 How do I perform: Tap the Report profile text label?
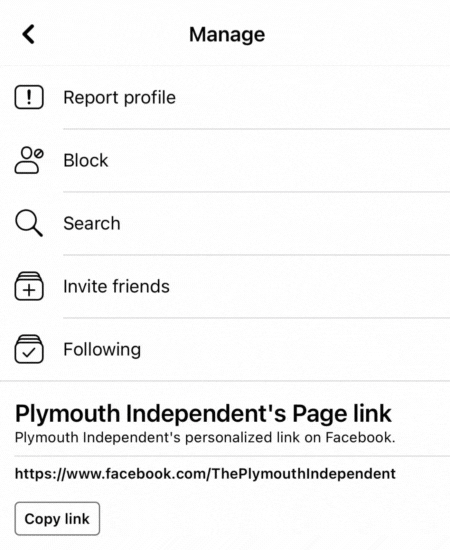119,98
